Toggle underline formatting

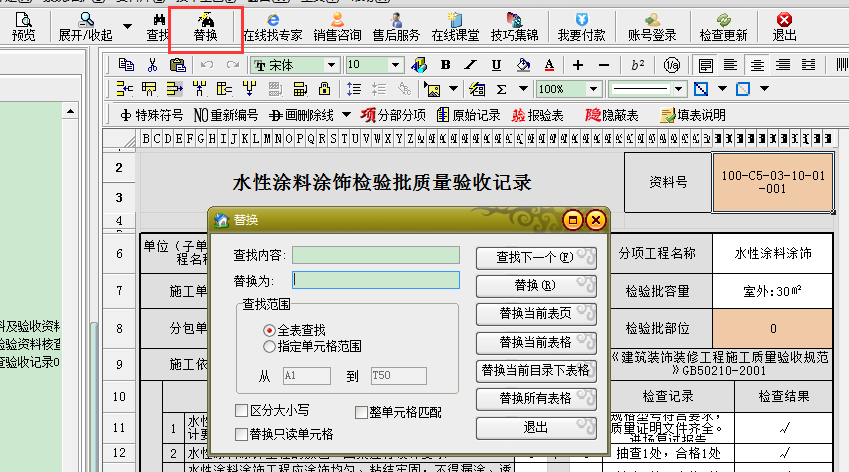[x=496, y=65]
